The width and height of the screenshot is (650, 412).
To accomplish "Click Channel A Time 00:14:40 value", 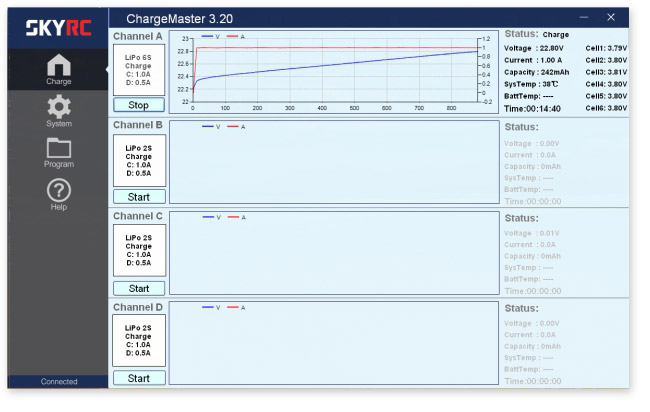I will coord(532,109).
